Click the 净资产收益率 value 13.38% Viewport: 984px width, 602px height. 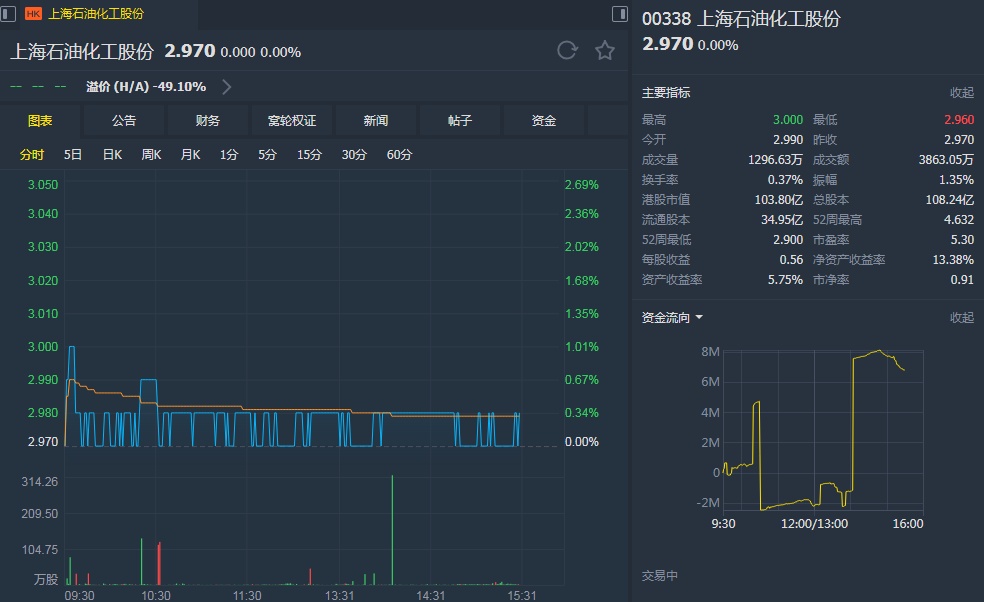tap(953, 260)
